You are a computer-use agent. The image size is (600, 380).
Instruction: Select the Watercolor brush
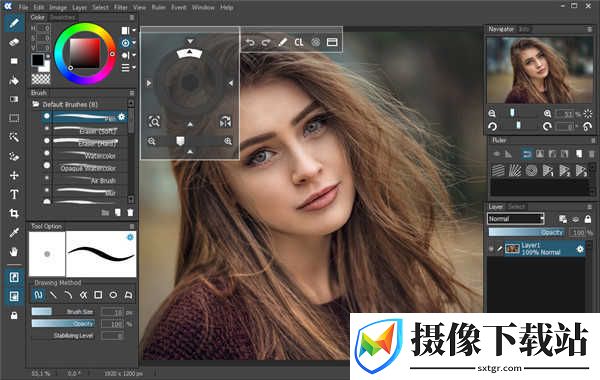pos(84,155)
